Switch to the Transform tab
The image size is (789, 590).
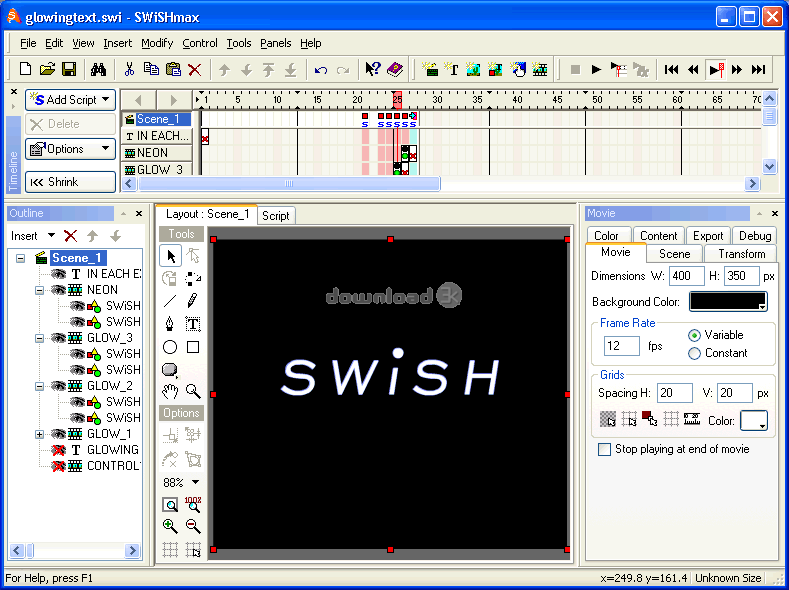(x=741, y=254)
